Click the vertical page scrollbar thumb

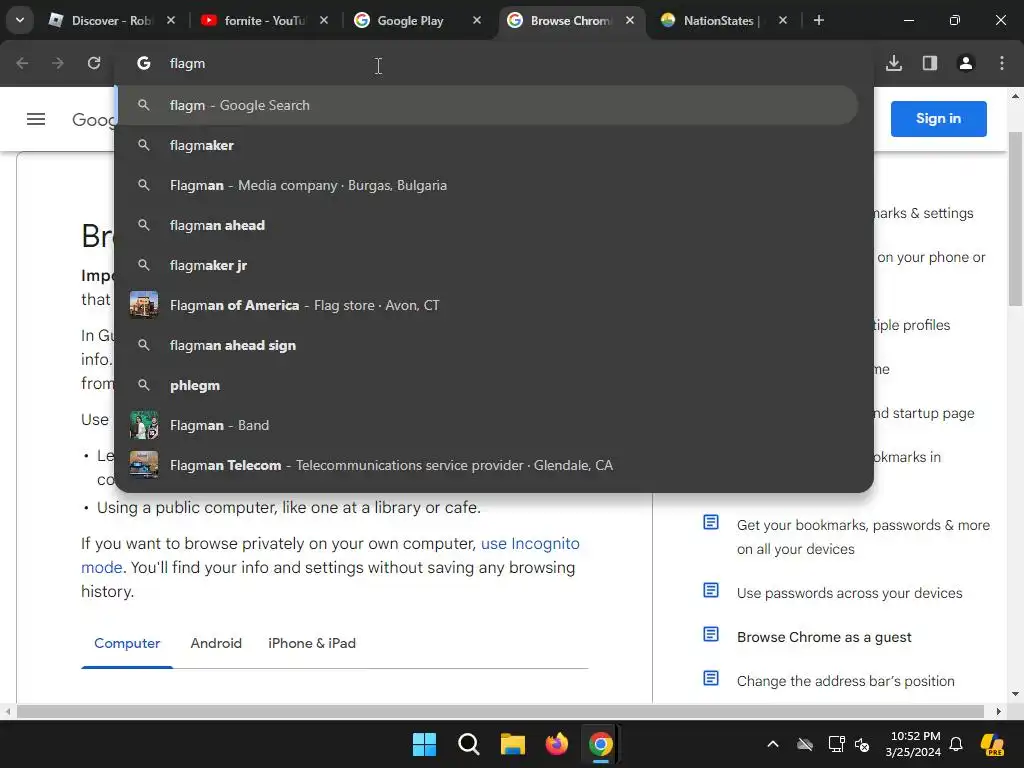[x=1016, y=219]
